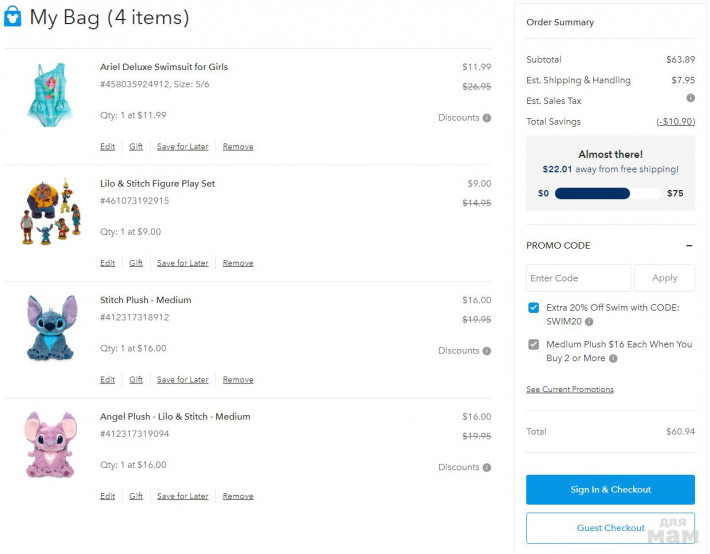Show Discounts info for Angel Plush
The width and height of the screenshot is (710, 554).
point(487,467)
